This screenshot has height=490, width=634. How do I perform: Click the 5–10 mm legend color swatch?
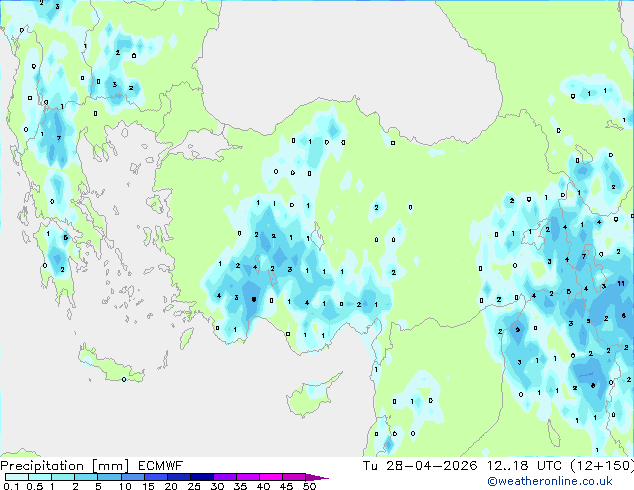click(x=109, y=477)
